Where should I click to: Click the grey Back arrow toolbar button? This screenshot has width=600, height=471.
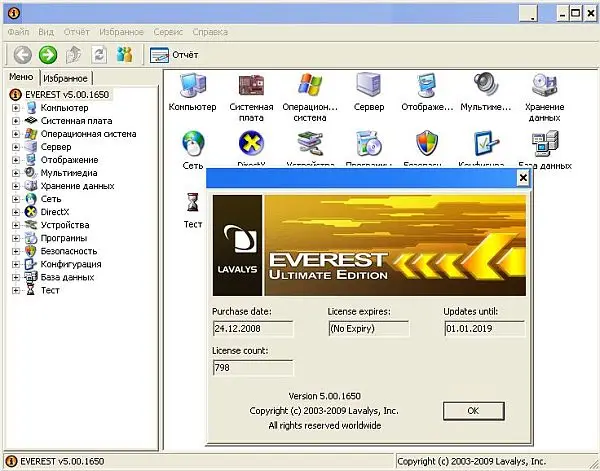tap(23, 55)
